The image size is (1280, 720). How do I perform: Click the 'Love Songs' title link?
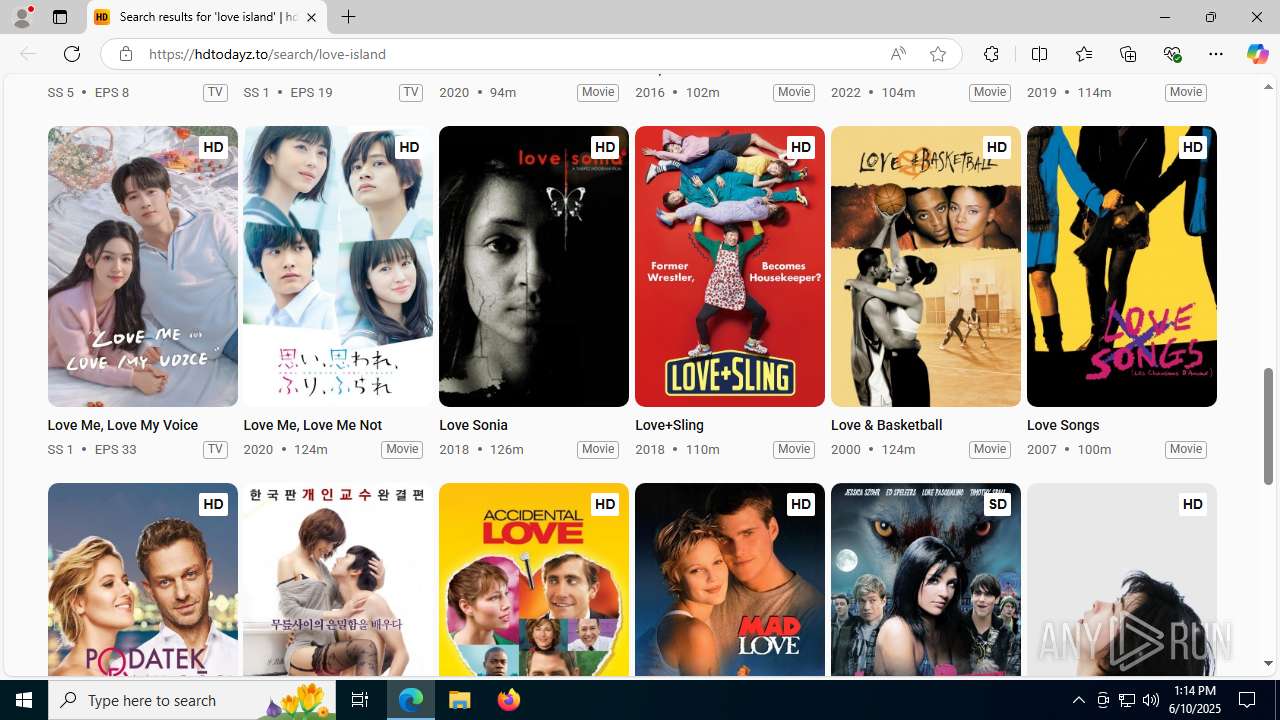[x=1063, y=425]
